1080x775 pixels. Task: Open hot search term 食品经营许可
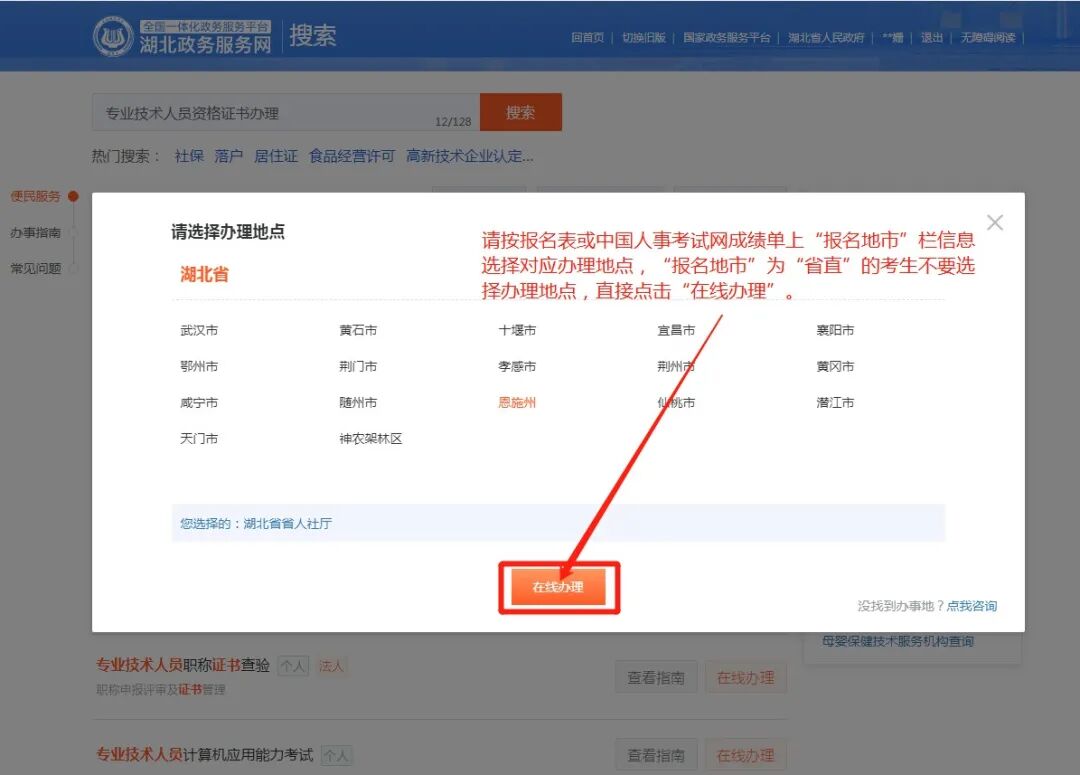(x=352, y=156)
